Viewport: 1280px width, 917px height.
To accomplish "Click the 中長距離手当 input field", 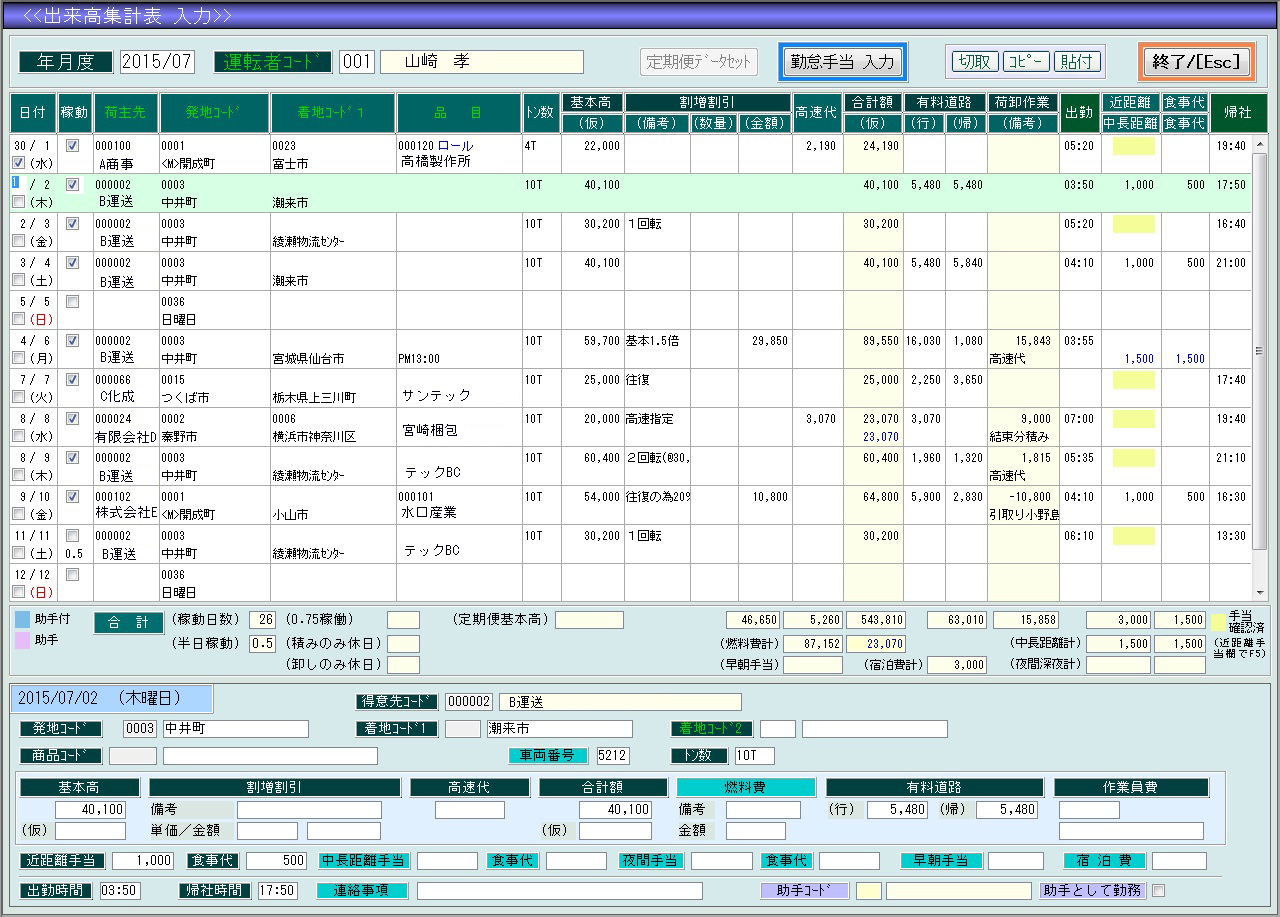I will pyautogui.click(x=447, y=860).
